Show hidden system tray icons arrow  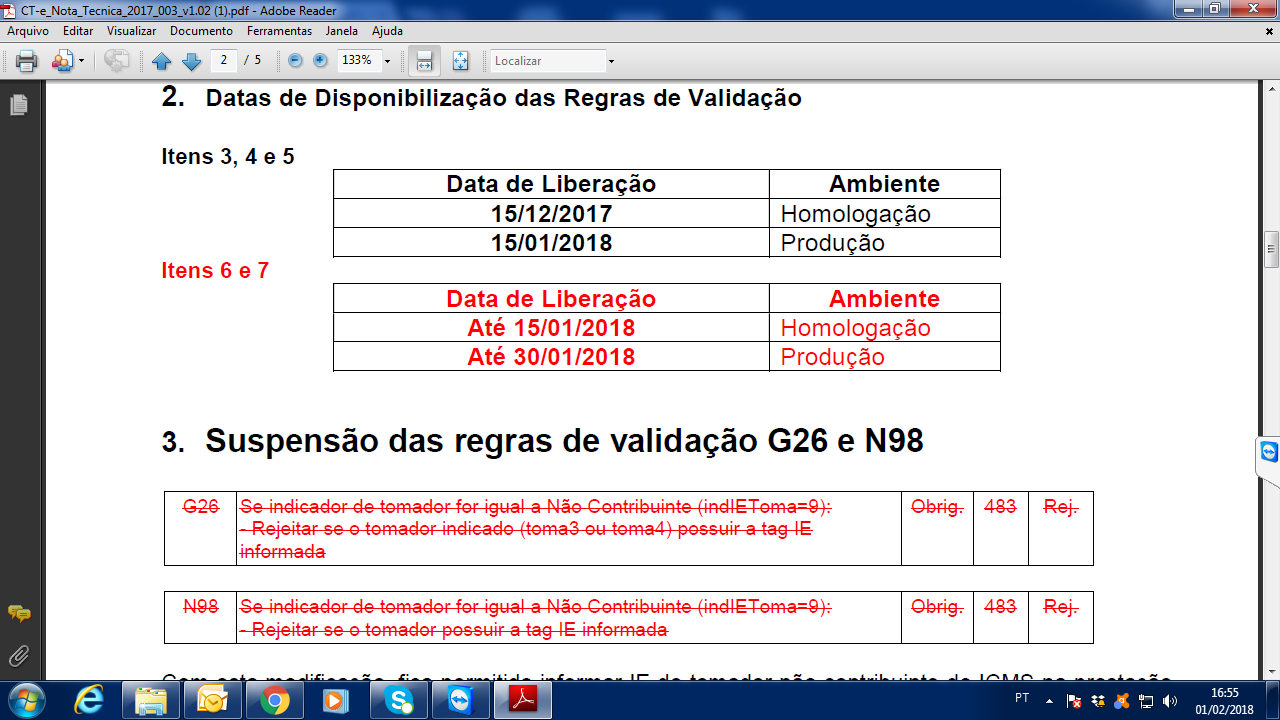point(1048,701)
